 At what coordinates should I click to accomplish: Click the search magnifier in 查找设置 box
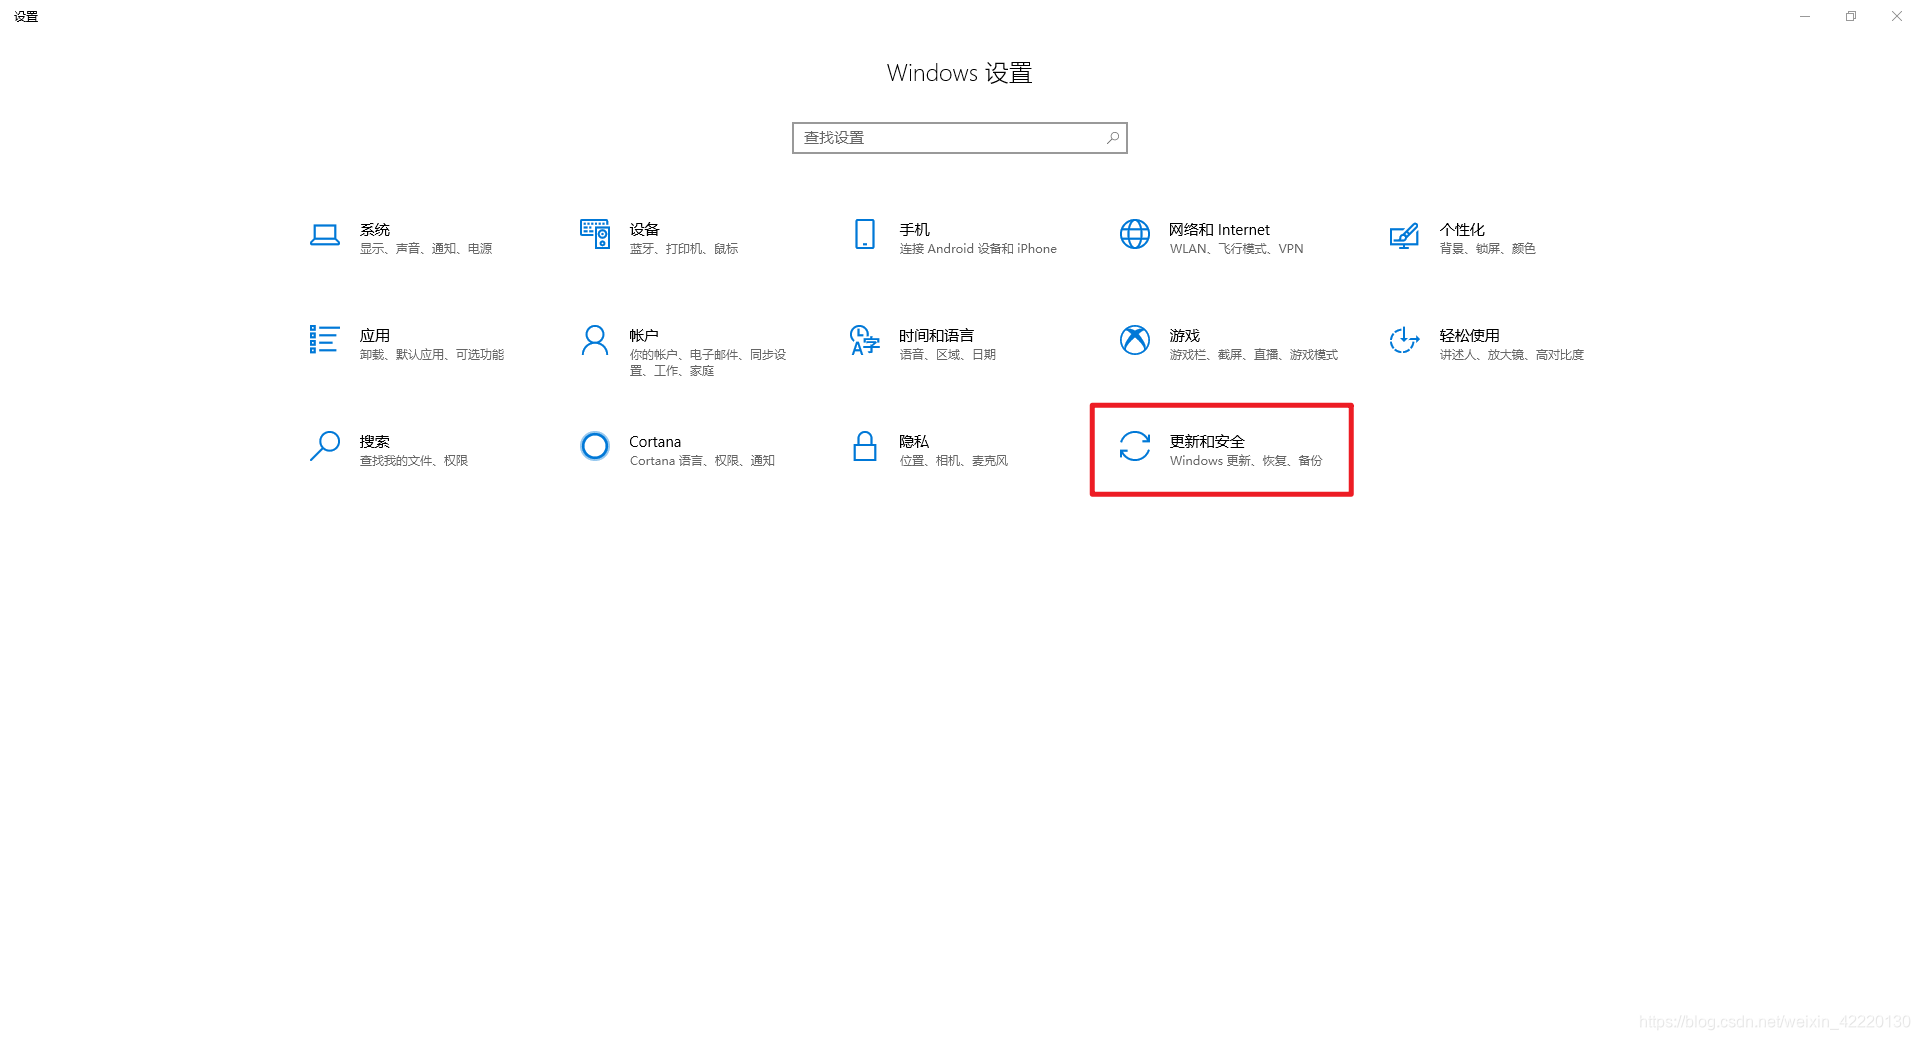(1113, 138)
